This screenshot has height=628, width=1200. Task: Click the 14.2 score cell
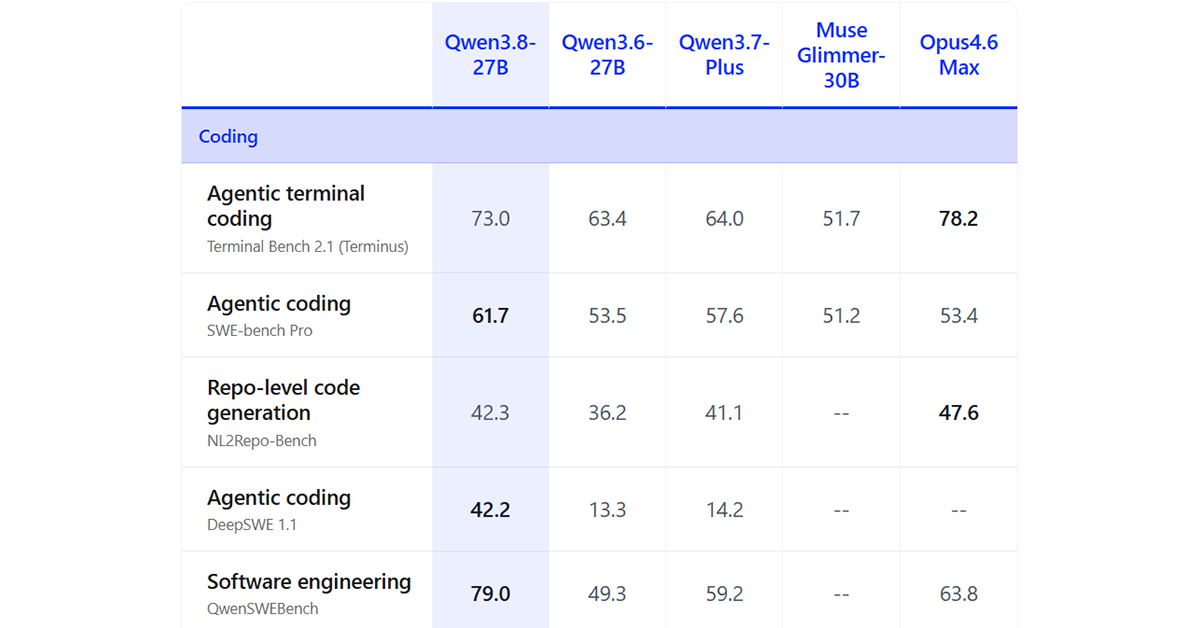pos(724,510)
